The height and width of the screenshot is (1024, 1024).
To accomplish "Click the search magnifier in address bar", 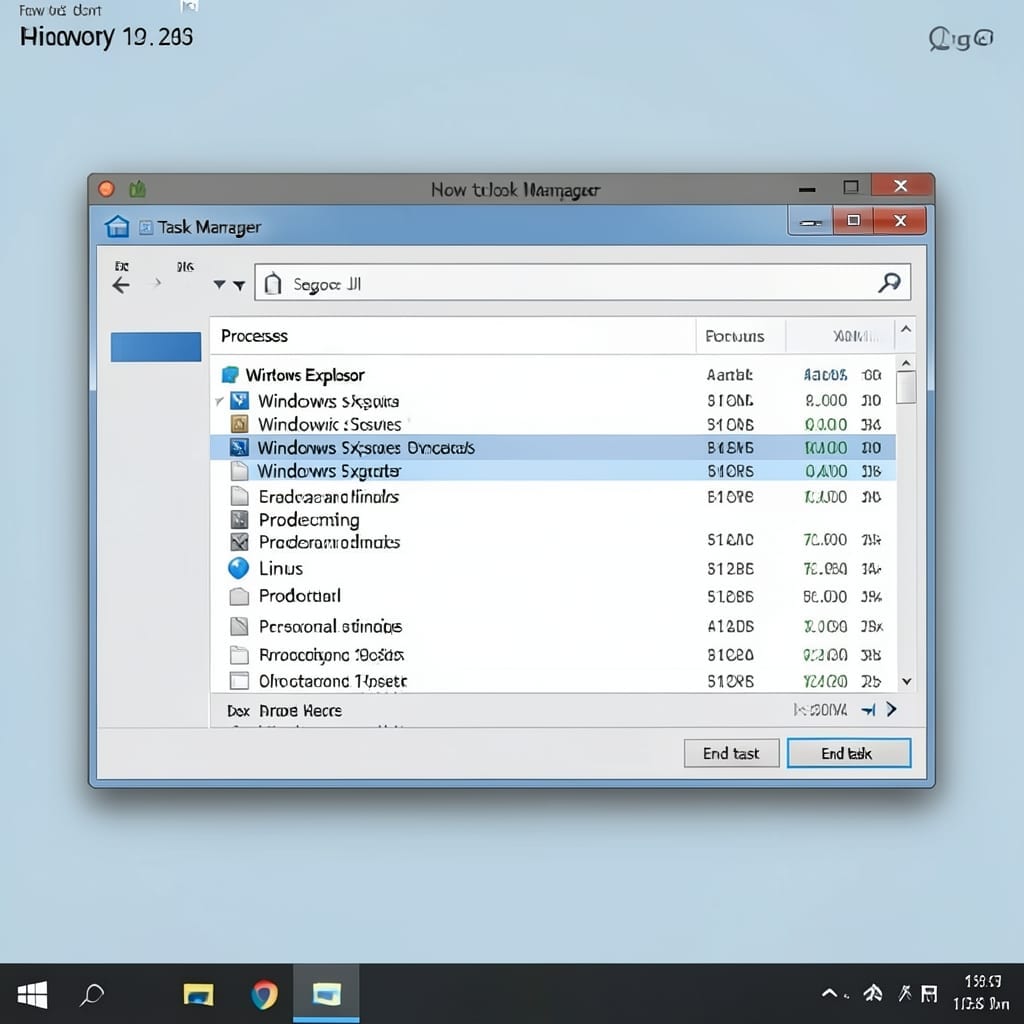I will pos(889,283).
